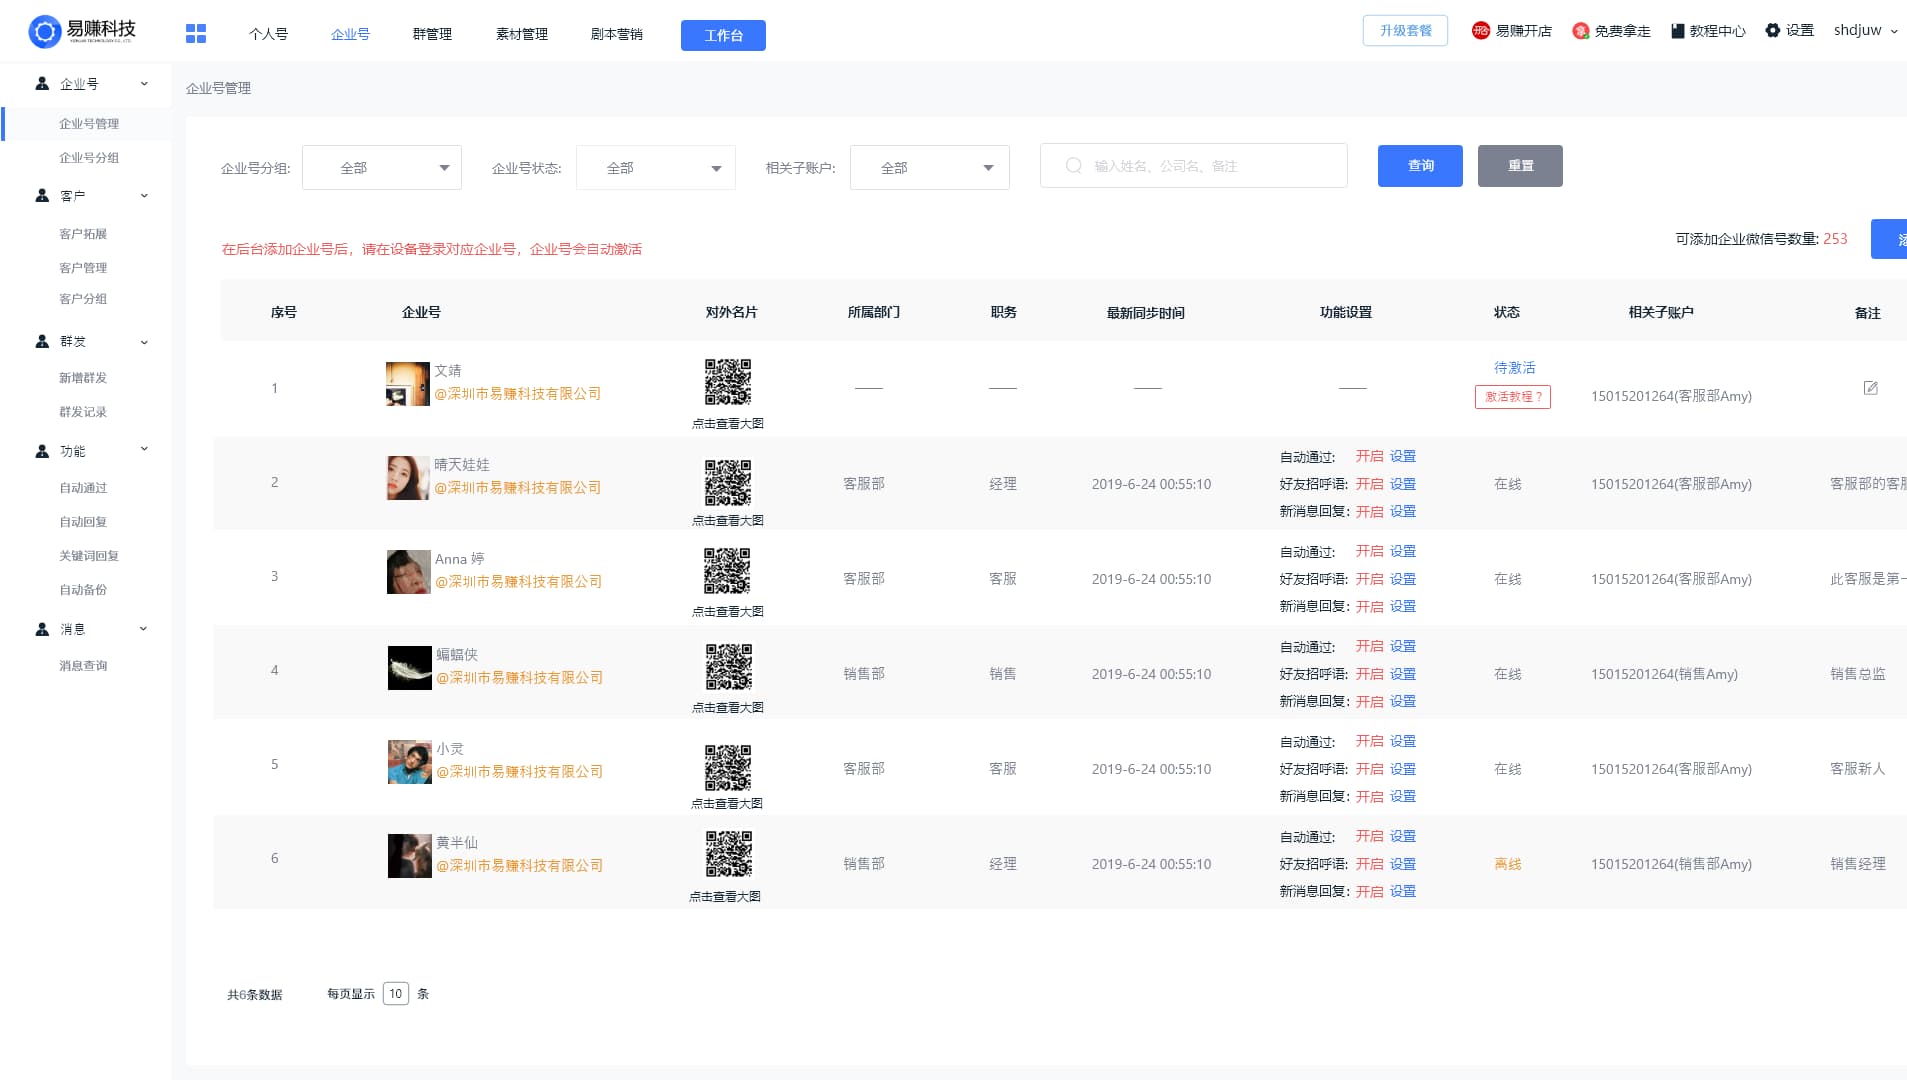Toggle 开启 for 晴天娃娃 好友招呼语
Screen dimensions: 1907x1080
(1369, 484)
